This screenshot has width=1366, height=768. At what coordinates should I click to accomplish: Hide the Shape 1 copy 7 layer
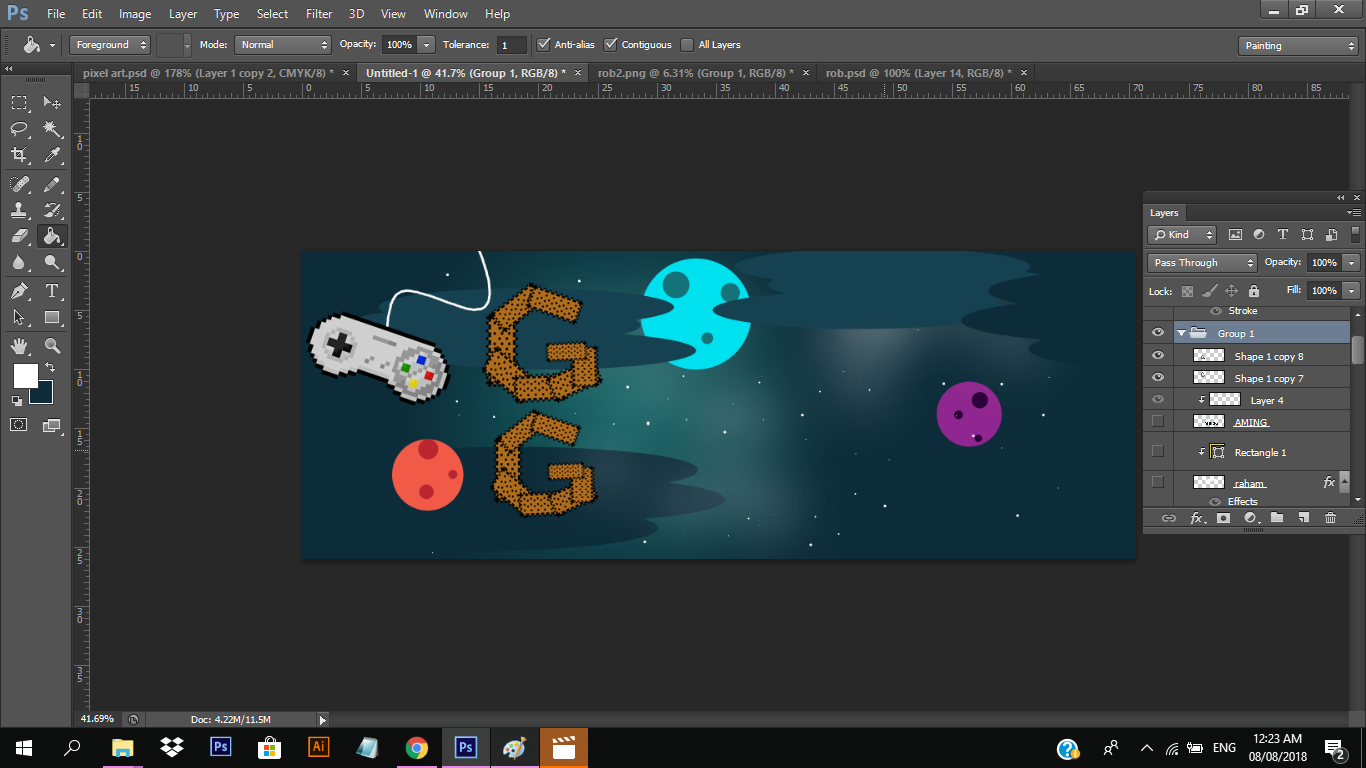(x=1158, y=378)
